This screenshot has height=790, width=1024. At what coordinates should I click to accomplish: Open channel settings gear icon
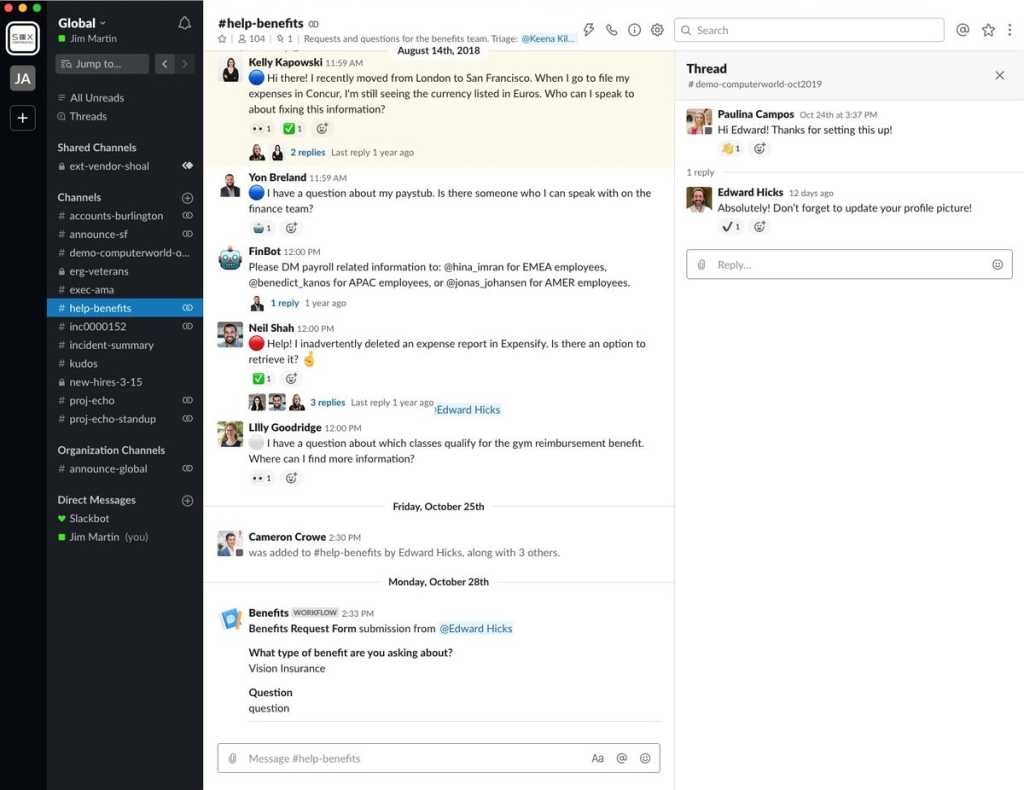tap(657, 30)
